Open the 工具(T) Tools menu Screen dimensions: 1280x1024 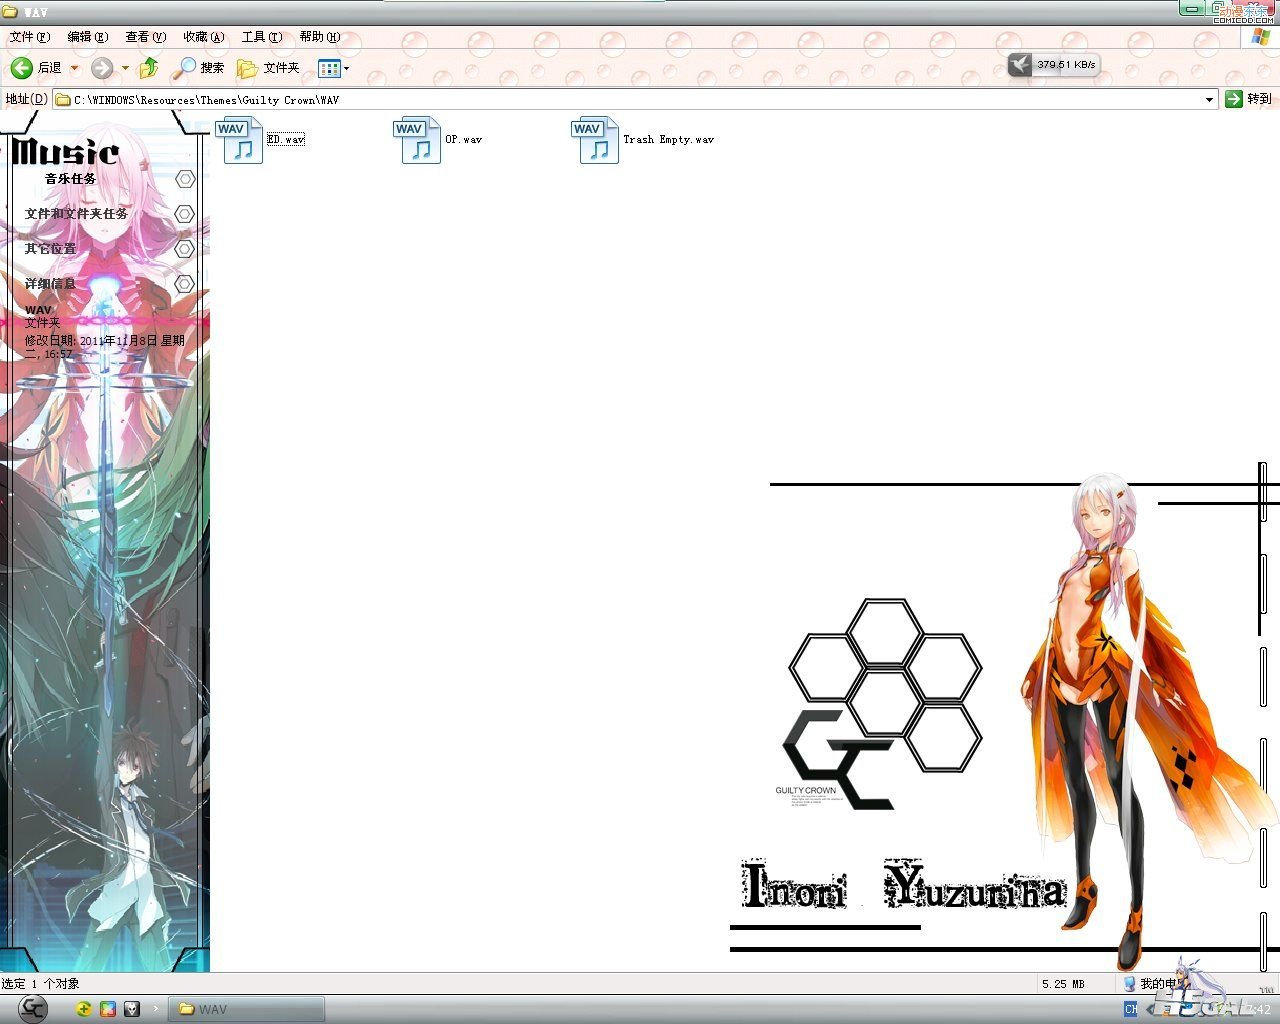click(x=261, y=37)
